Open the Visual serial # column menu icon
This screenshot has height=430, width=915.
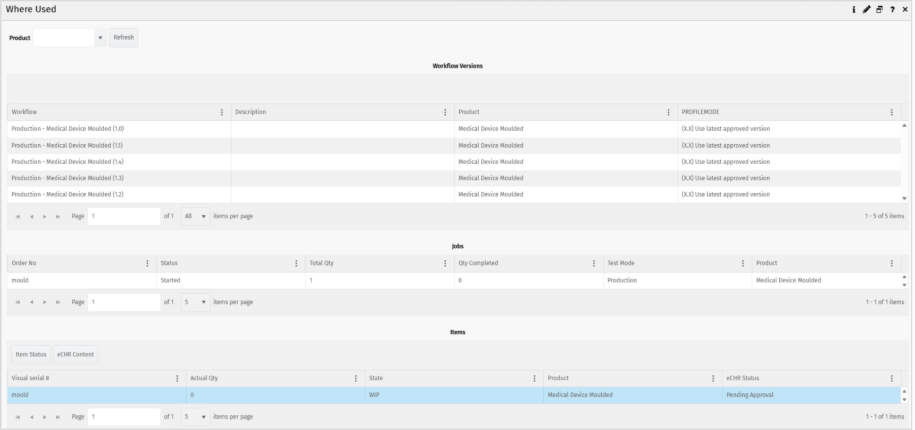click(x=177, y=379)
